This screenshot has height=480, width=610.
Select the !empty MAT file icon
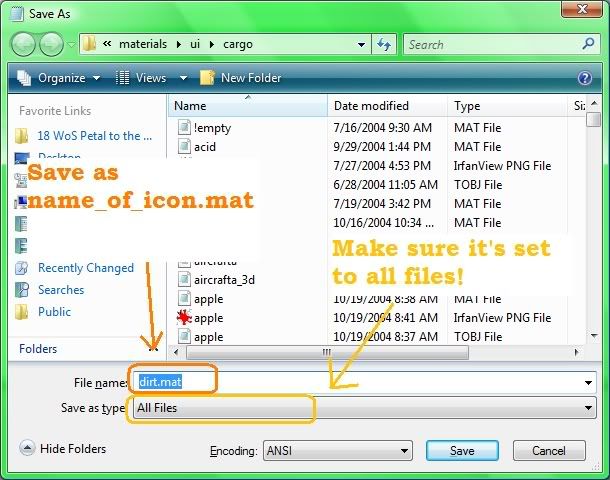(185, 128)
